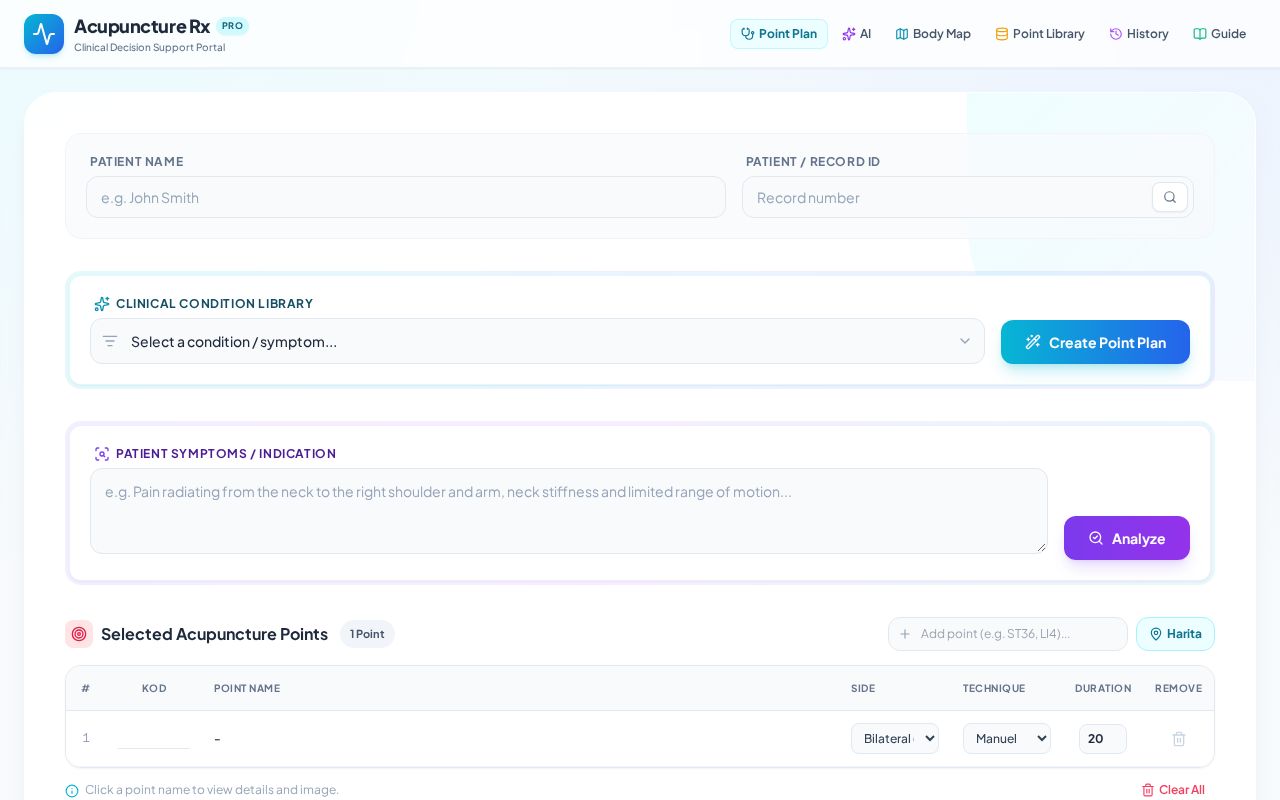The image size is (1280, 800).
Task: Click the purple Analyze button
Action: click(1127, 538)
